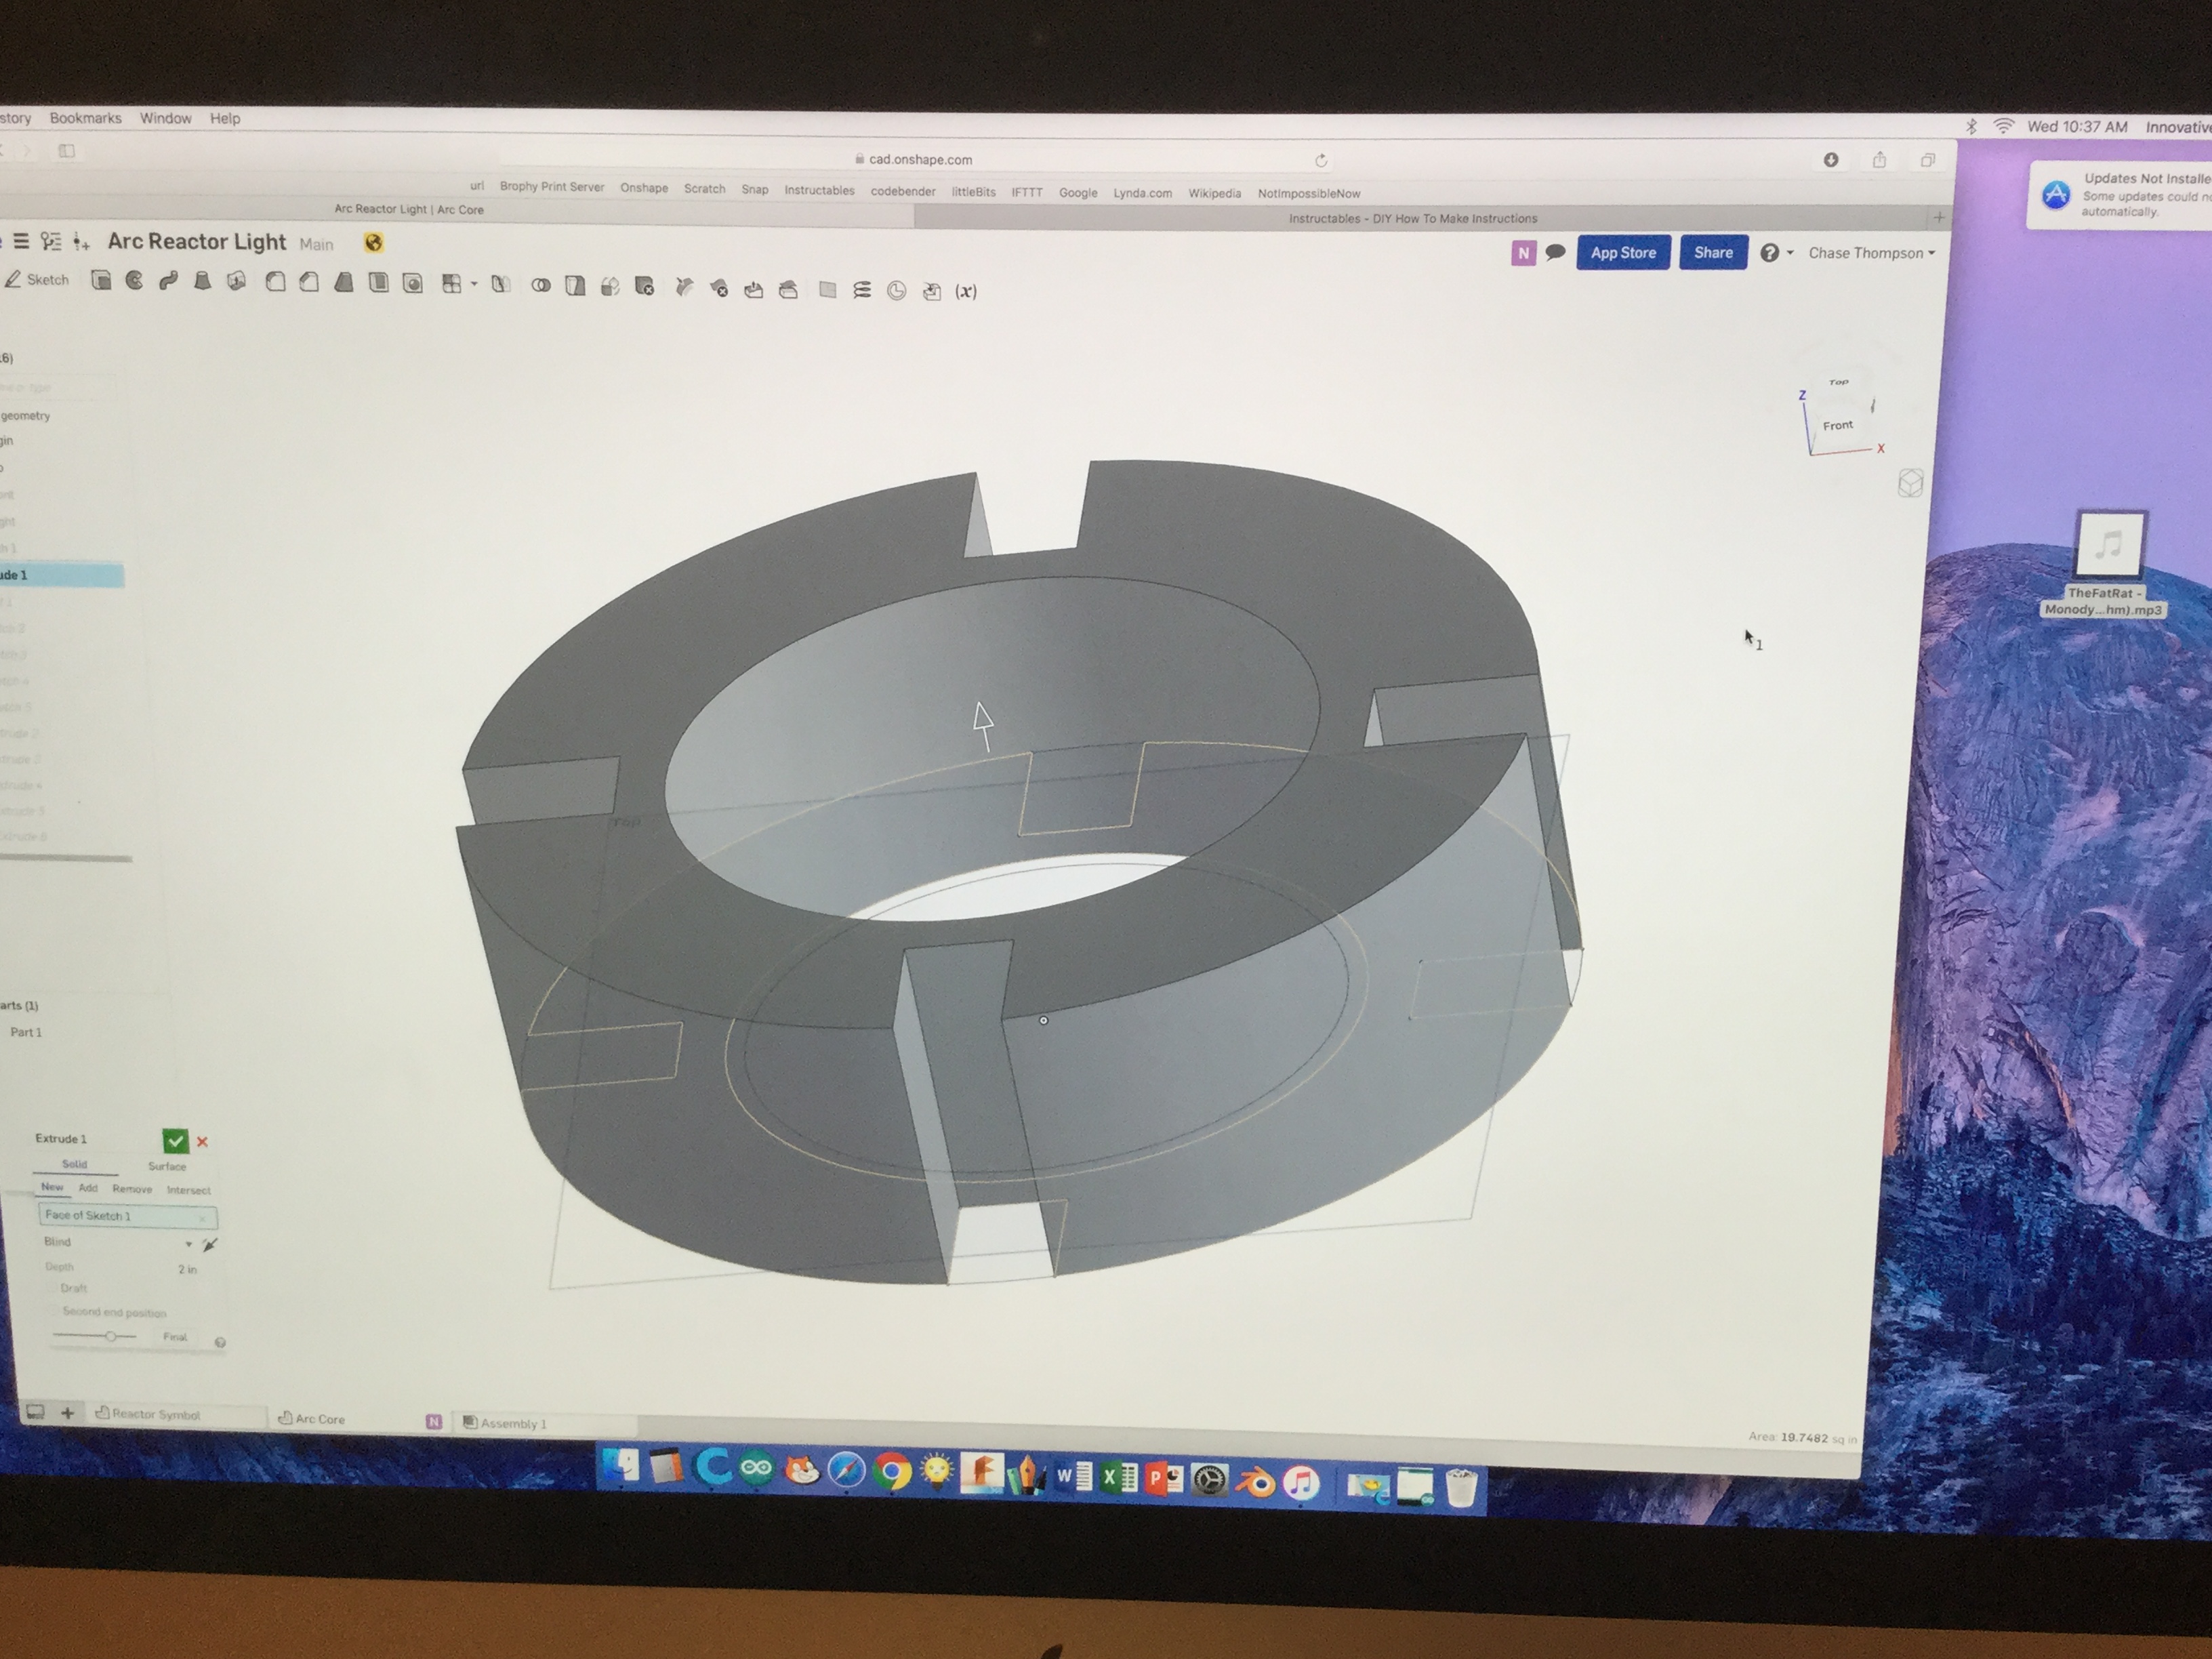The height and width of the screenshot is (1659, 2212).
Task: Select the Shell tool
Action: coord(378,283)
